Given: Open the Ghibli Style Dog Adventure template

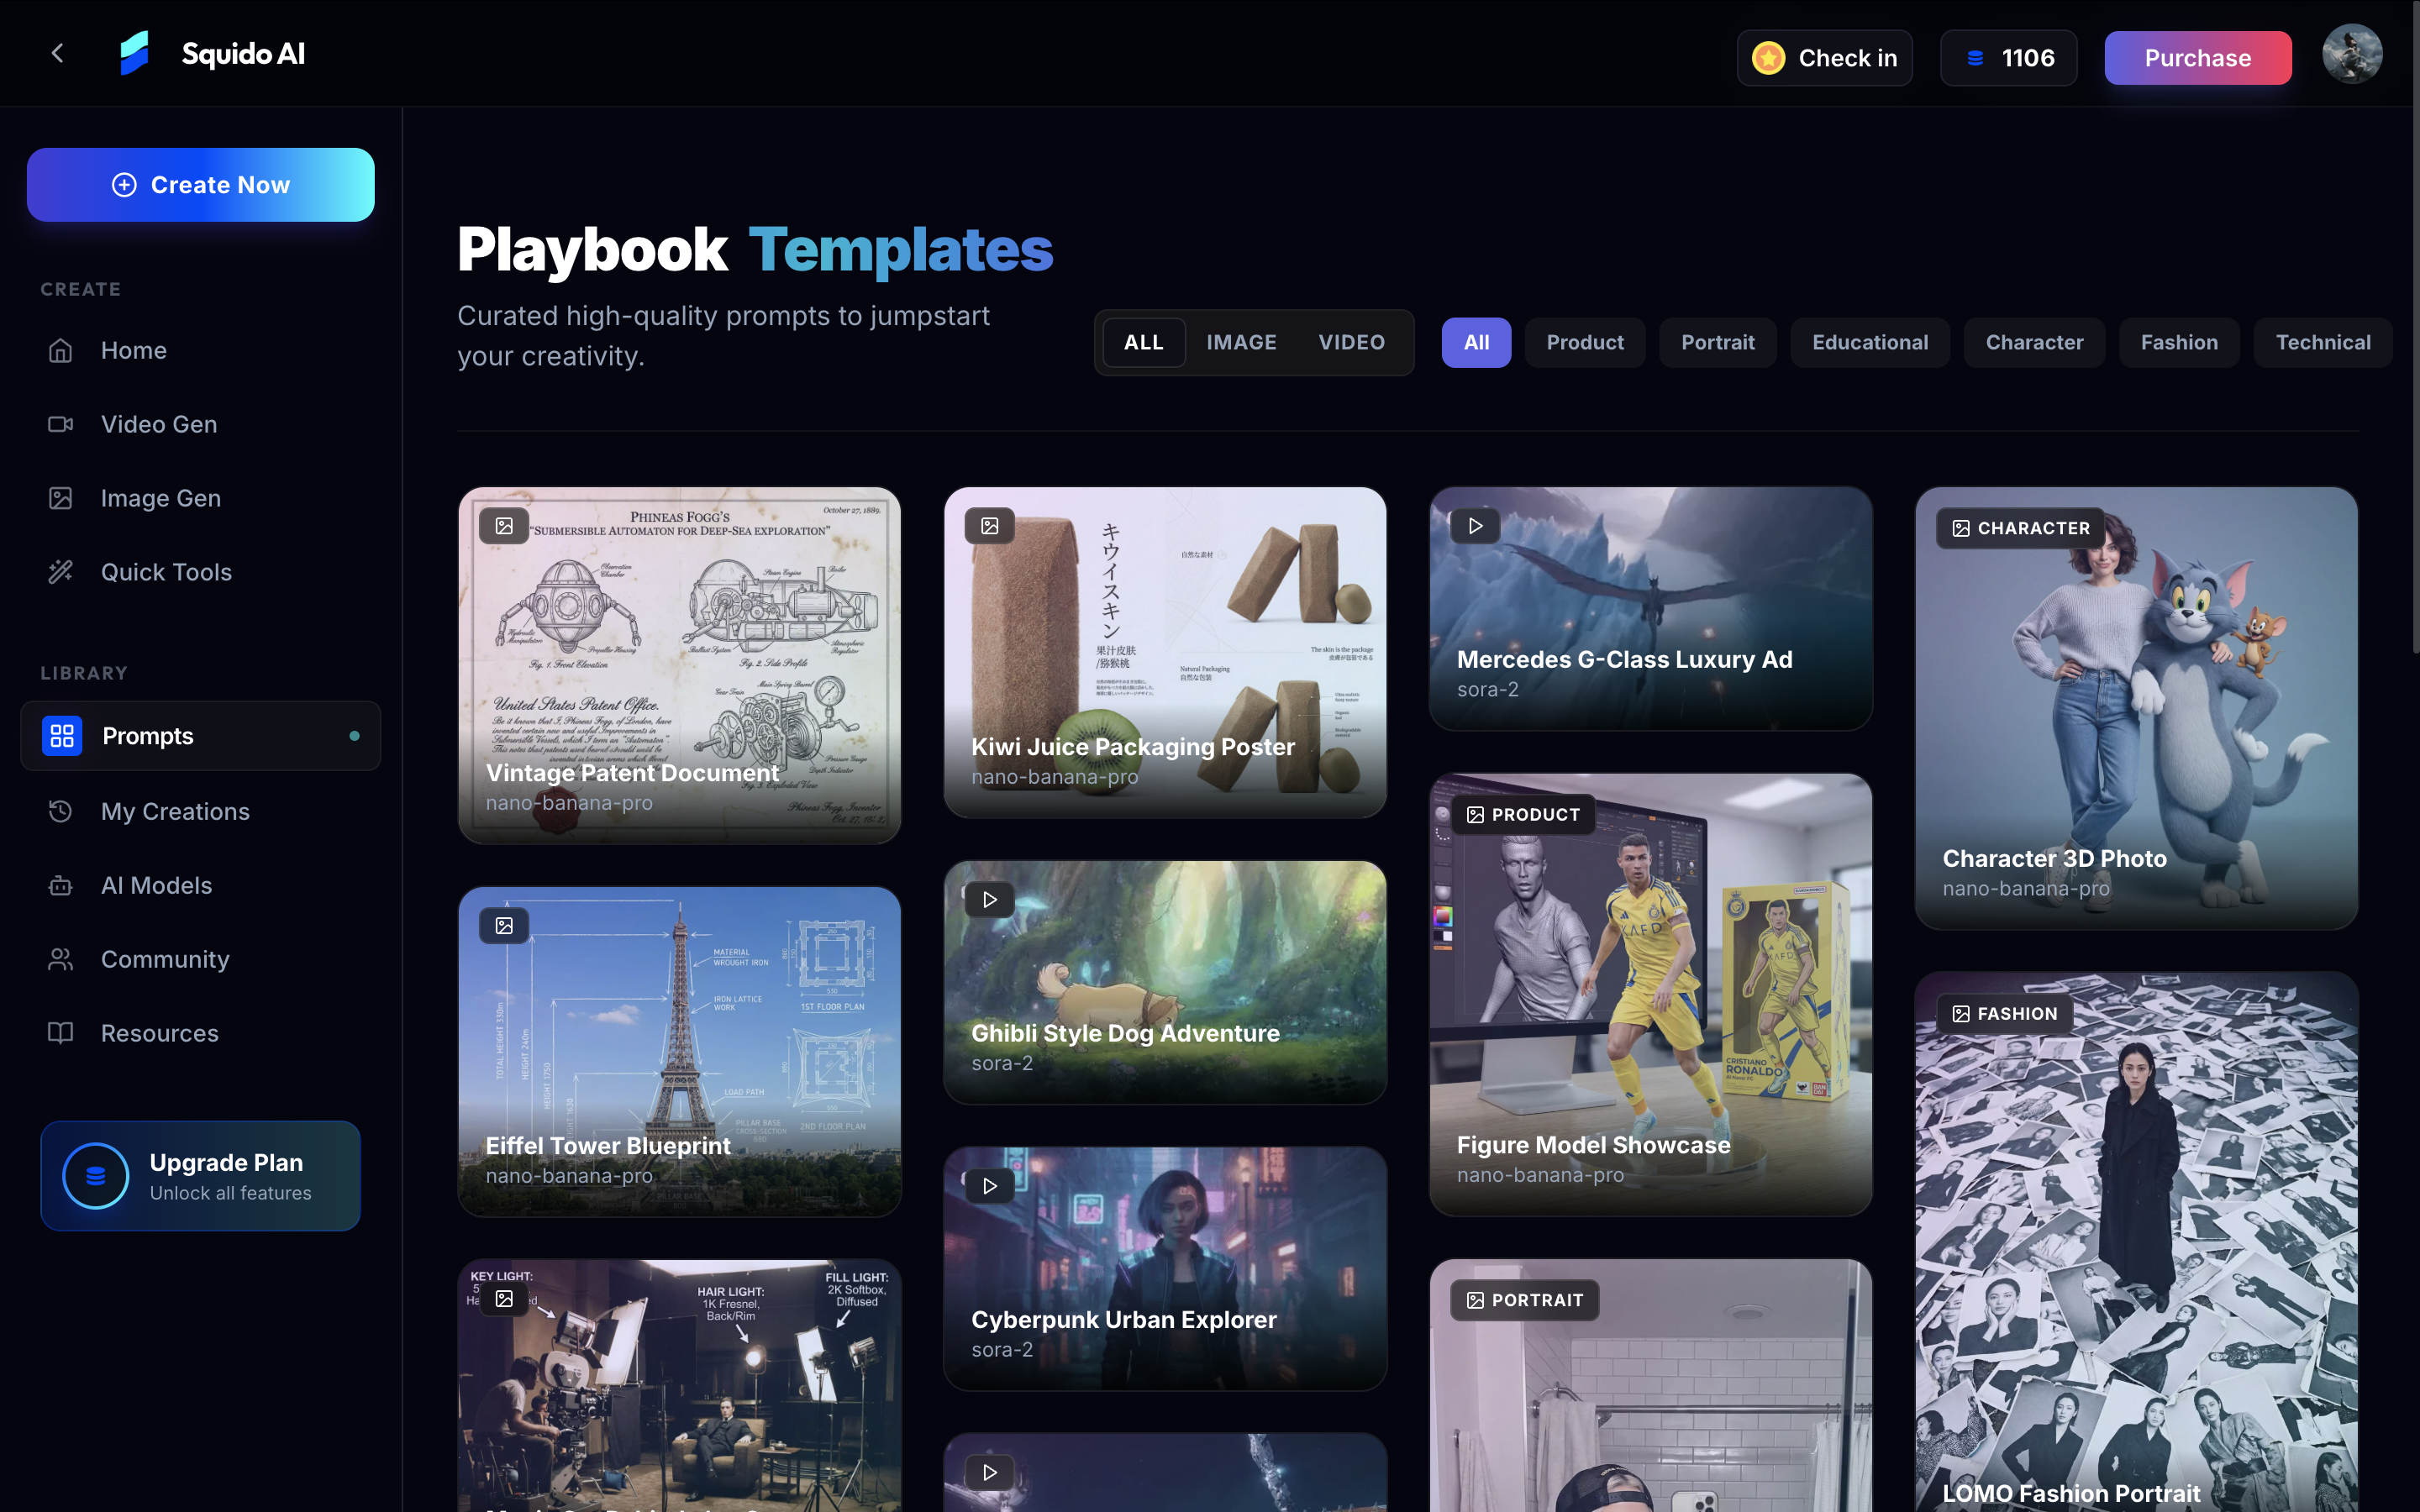Looking at the screenshot, I should tap(1164, 981).
